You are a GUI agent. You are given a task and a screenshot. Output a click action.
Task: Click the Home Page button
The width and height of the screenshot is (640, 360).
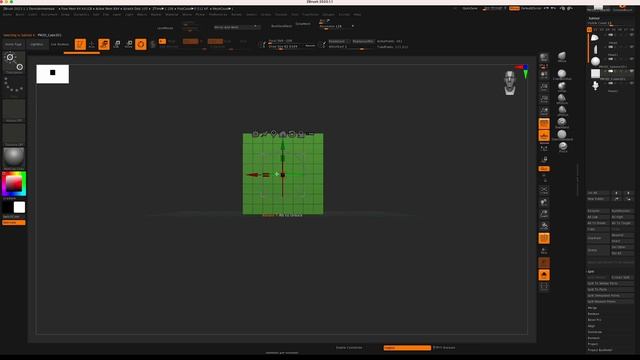pyautogui.click(x=13, y=44)
